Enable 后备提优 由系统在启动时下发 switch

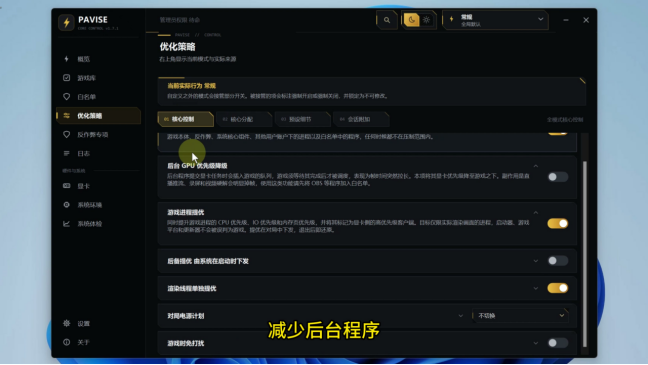557,261
